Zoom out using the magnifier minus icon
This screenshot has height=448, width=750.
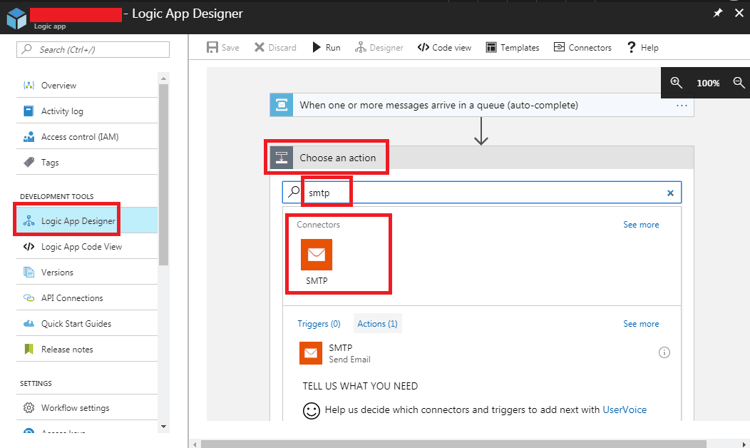739,83
